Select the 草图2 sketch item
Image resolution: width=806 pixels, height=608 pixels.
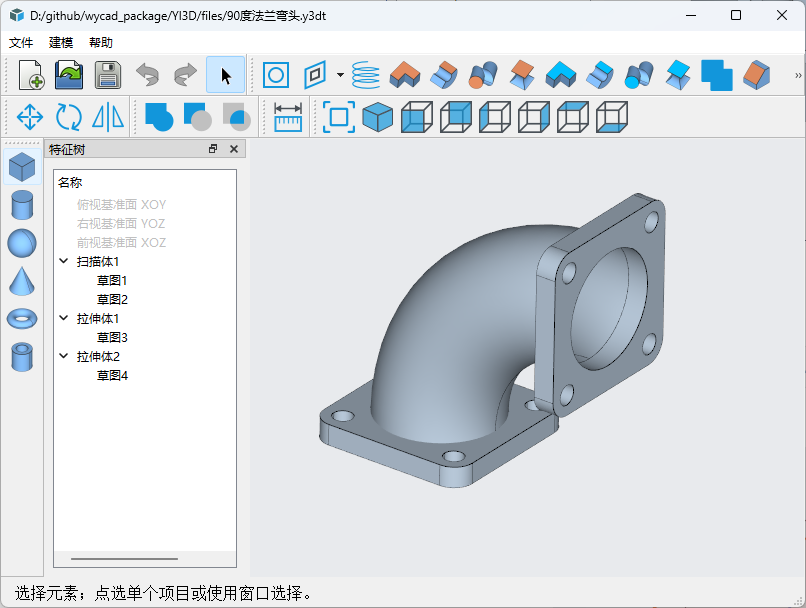pos(112,300)
